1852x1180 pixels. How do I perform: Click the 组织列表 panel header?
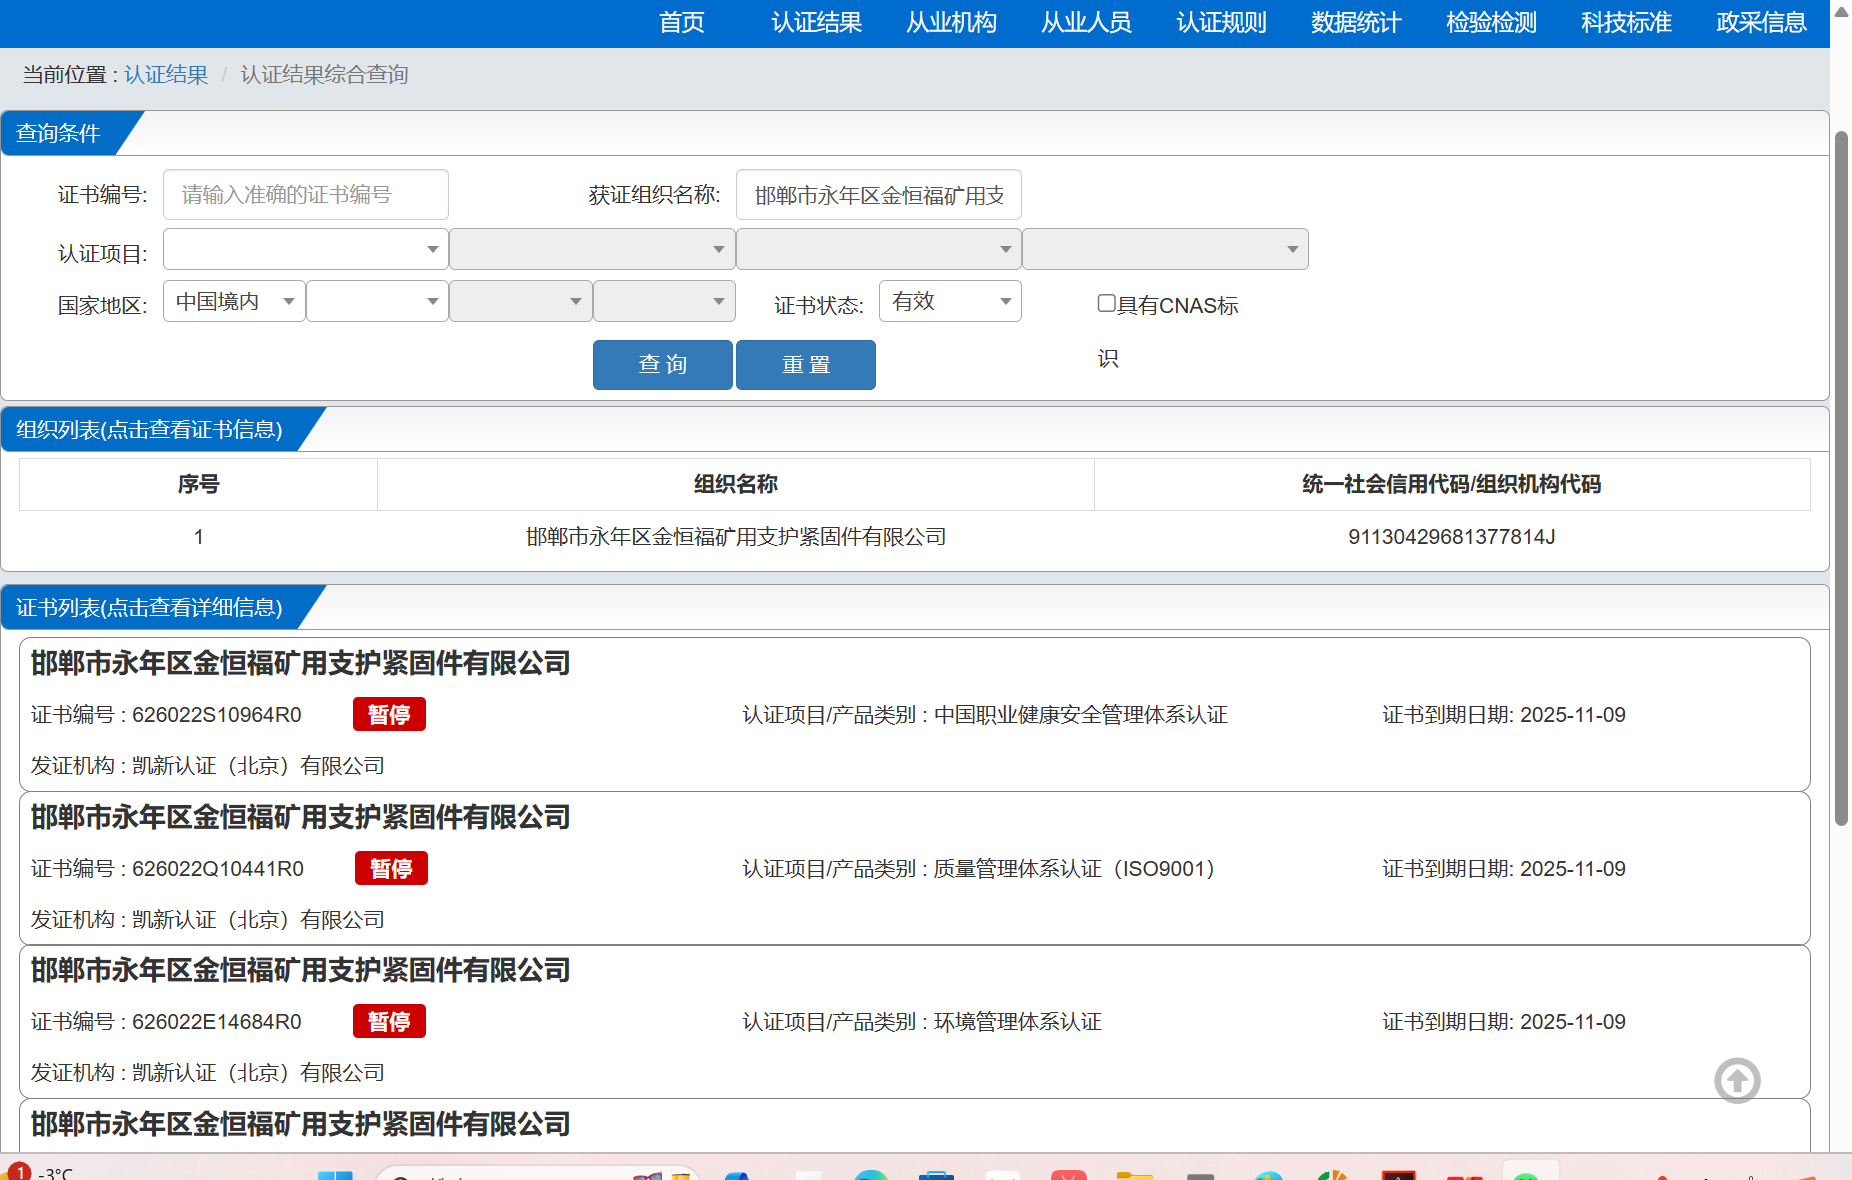[x=150, y=429]
